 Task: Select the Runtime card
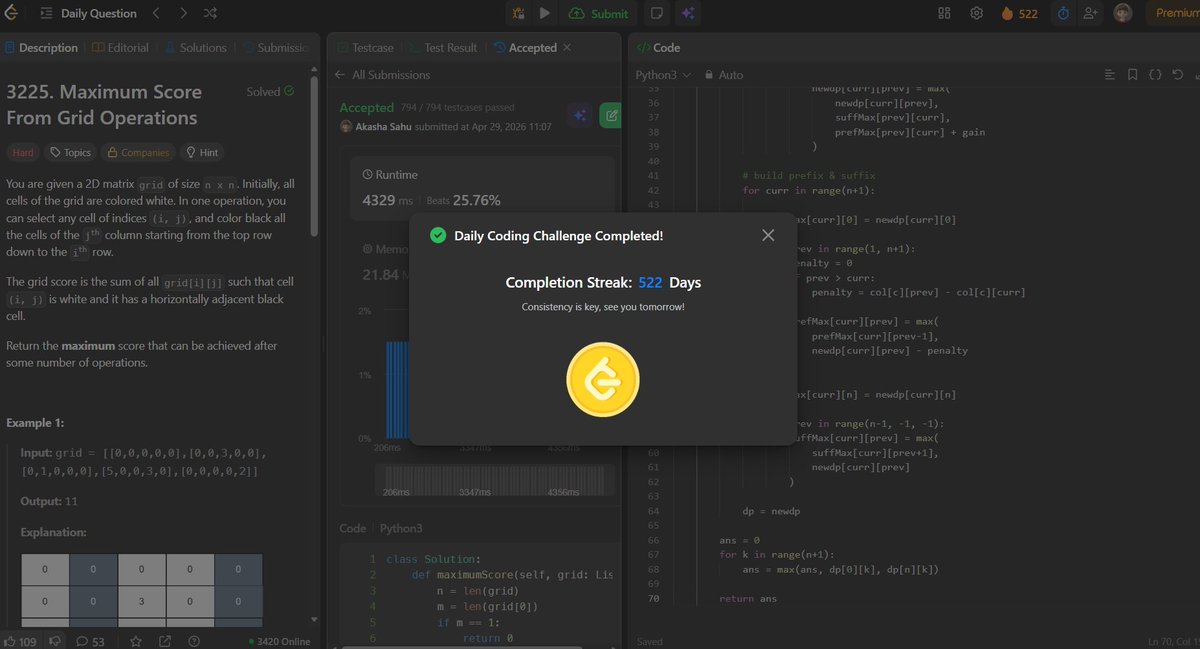tap(484, 188)
